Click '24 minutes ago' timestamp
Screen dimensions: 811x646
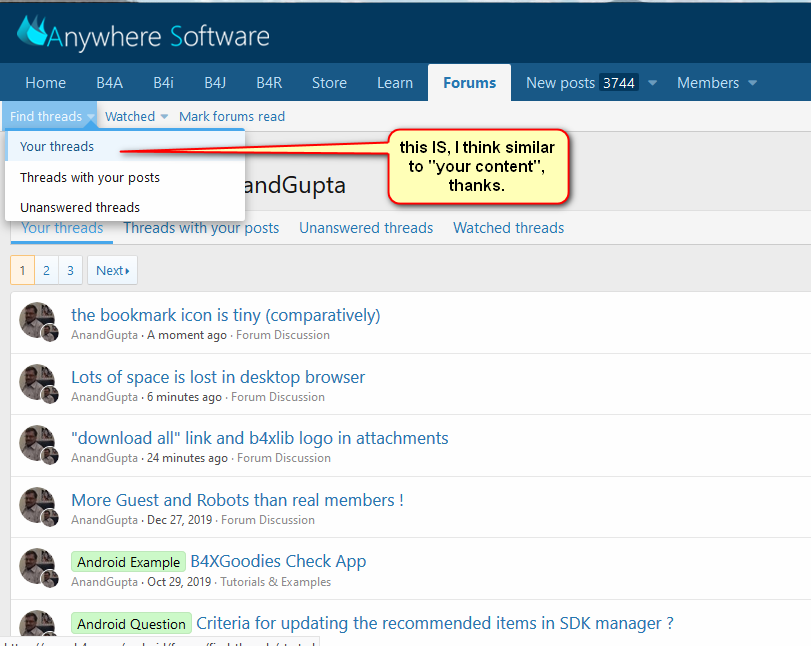coord(187,458)
